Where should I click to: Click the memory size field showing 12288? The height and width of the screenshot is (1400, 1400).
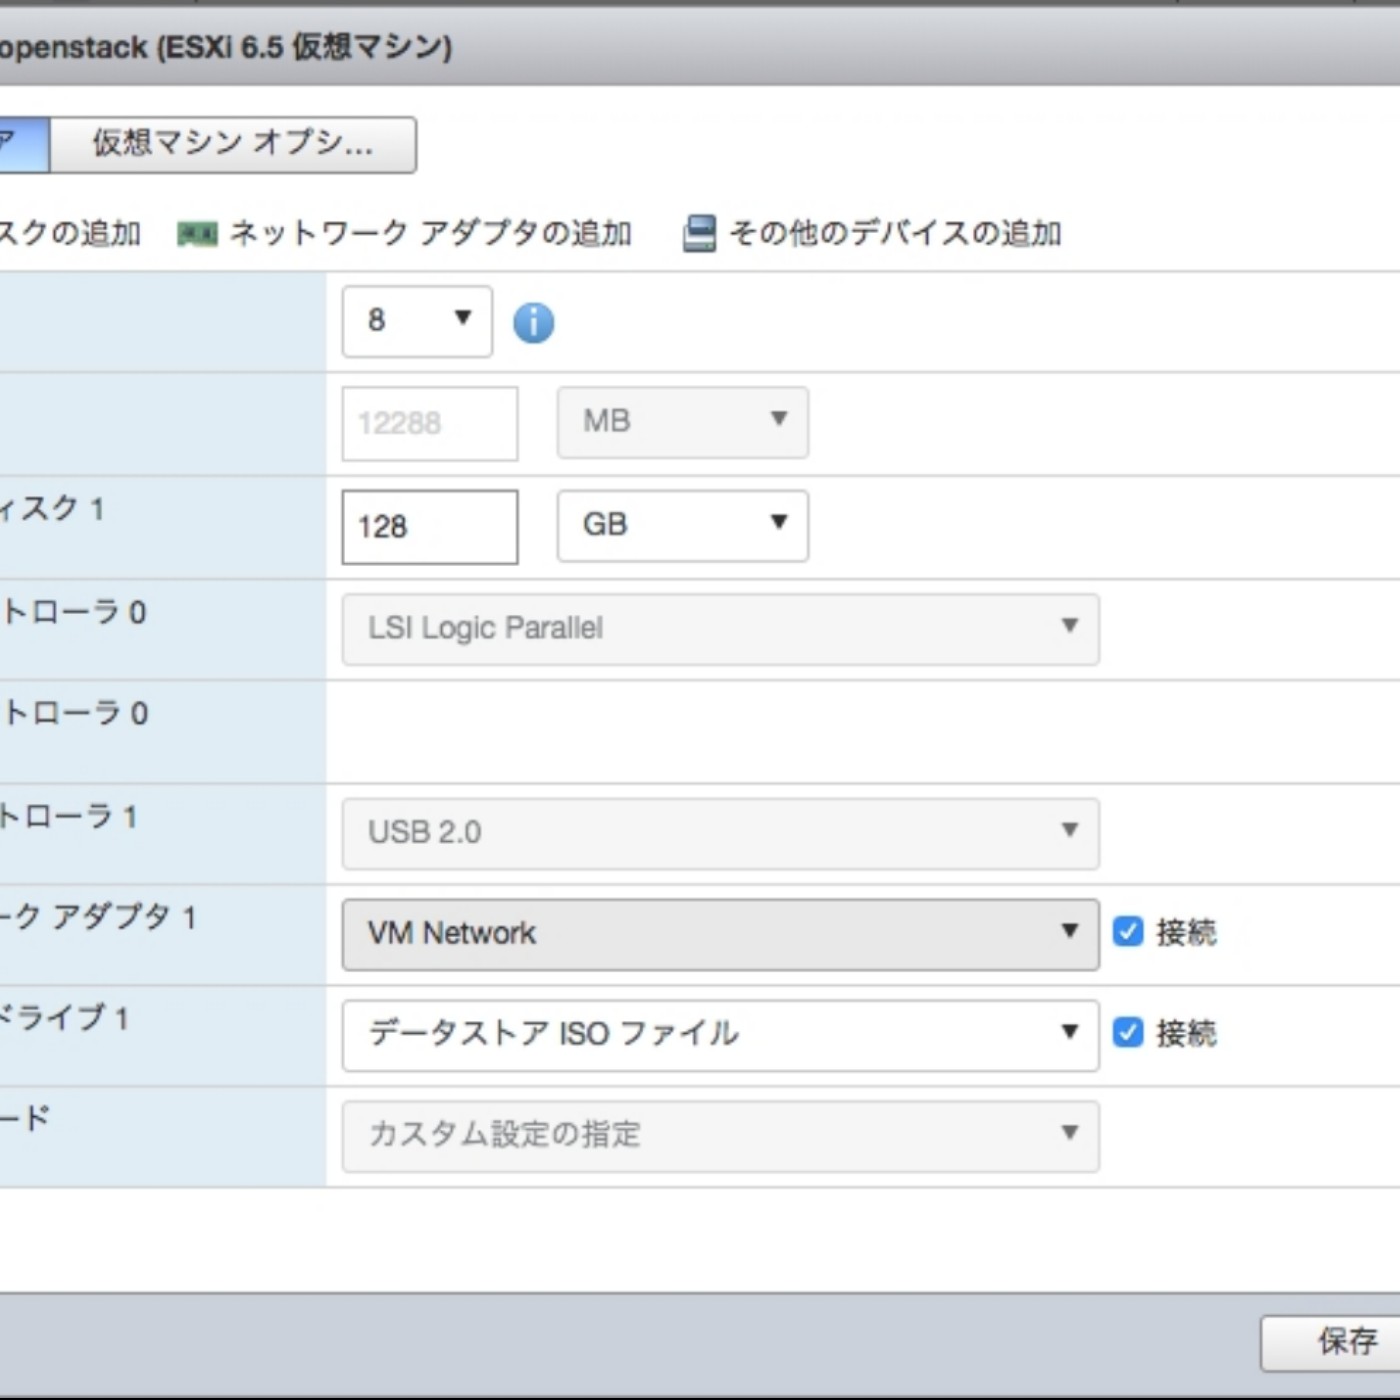429,422
